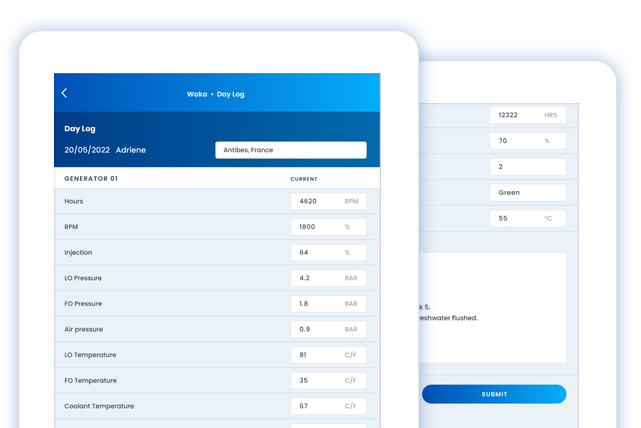Screen dimensions: 641x428
Task: Select the field showing 2 on back tablet
Action: coord(528,167)
